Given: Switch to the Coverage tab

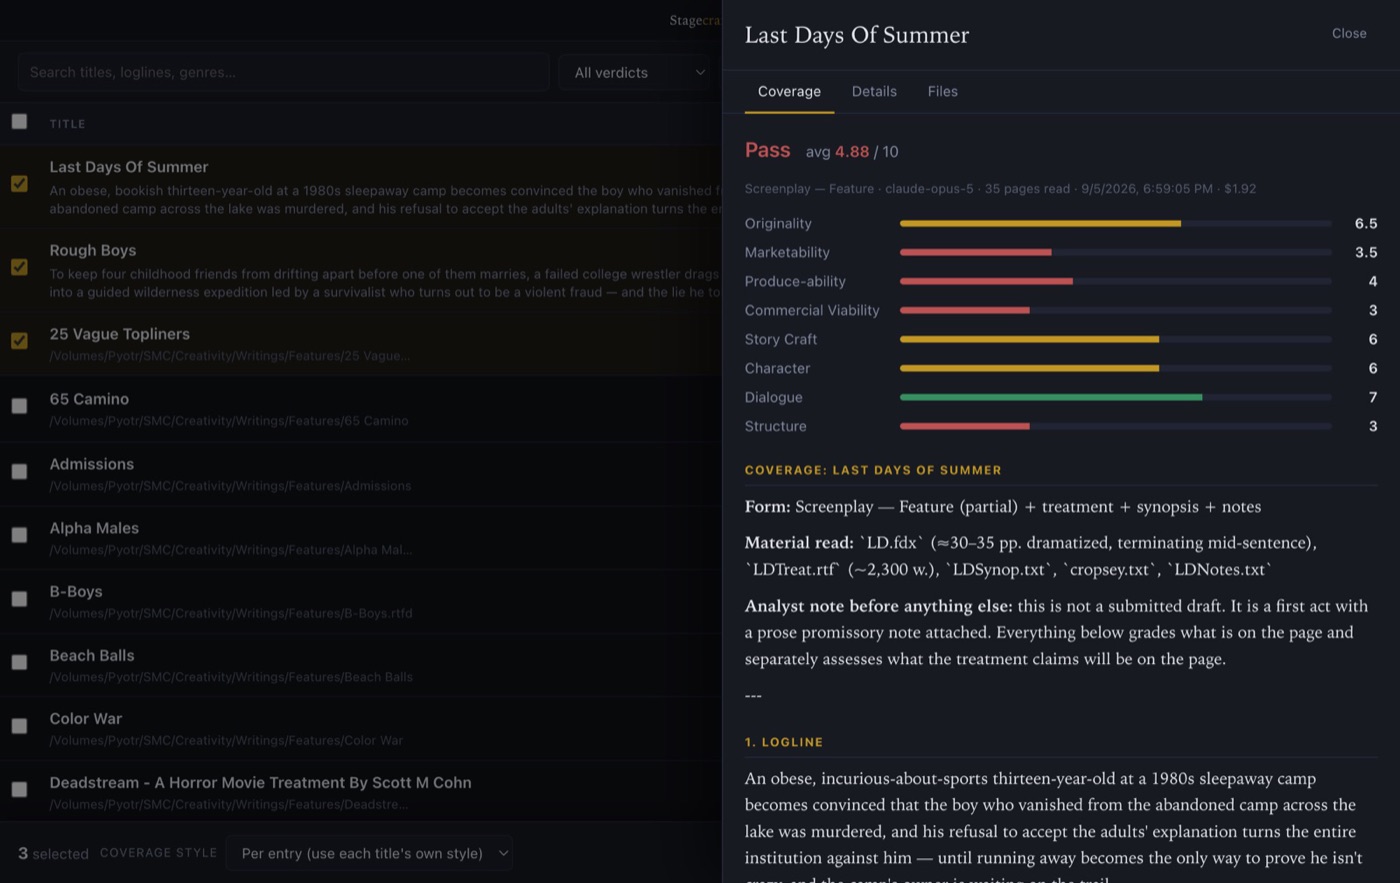Looking at the screenshot, I should 789,91.
